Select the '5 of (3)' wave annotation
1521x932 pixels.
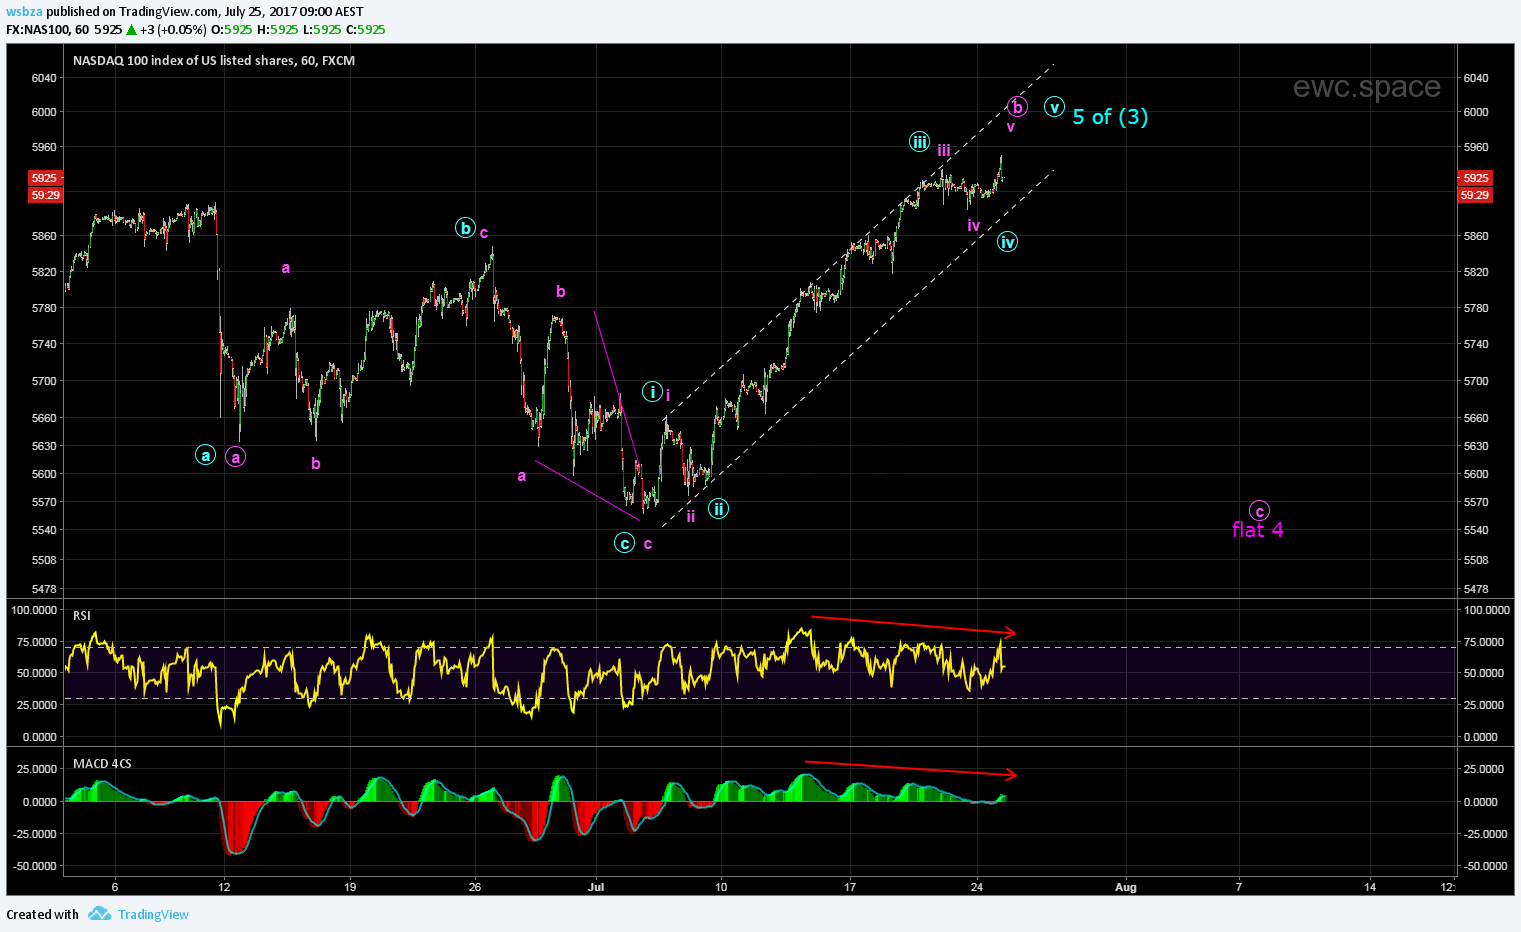[1110, 117]
